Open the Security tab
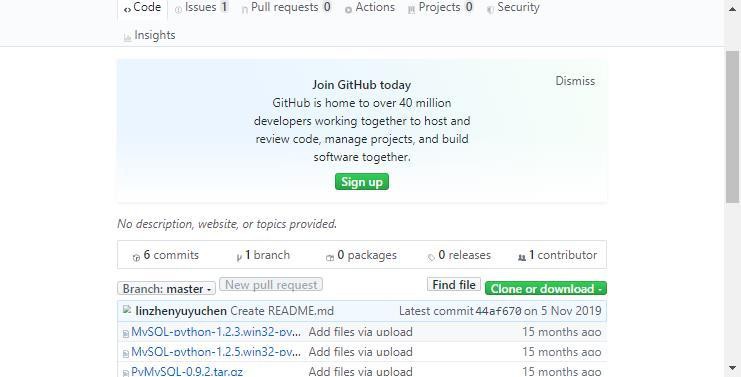The image size is (741, 377). tap(513, 8)
